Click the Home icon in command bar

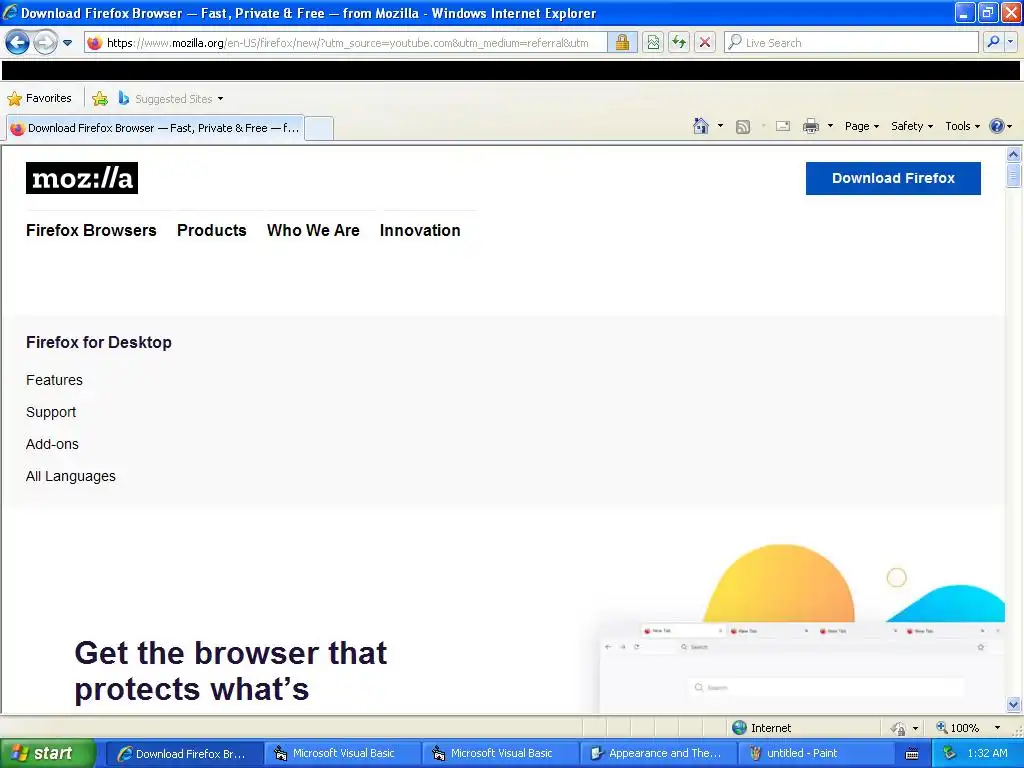(x=701, y=126)
